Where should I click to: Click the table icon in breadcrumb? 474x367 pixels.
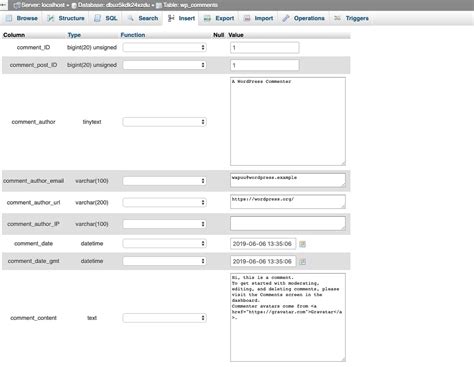(x=159, y=5)
